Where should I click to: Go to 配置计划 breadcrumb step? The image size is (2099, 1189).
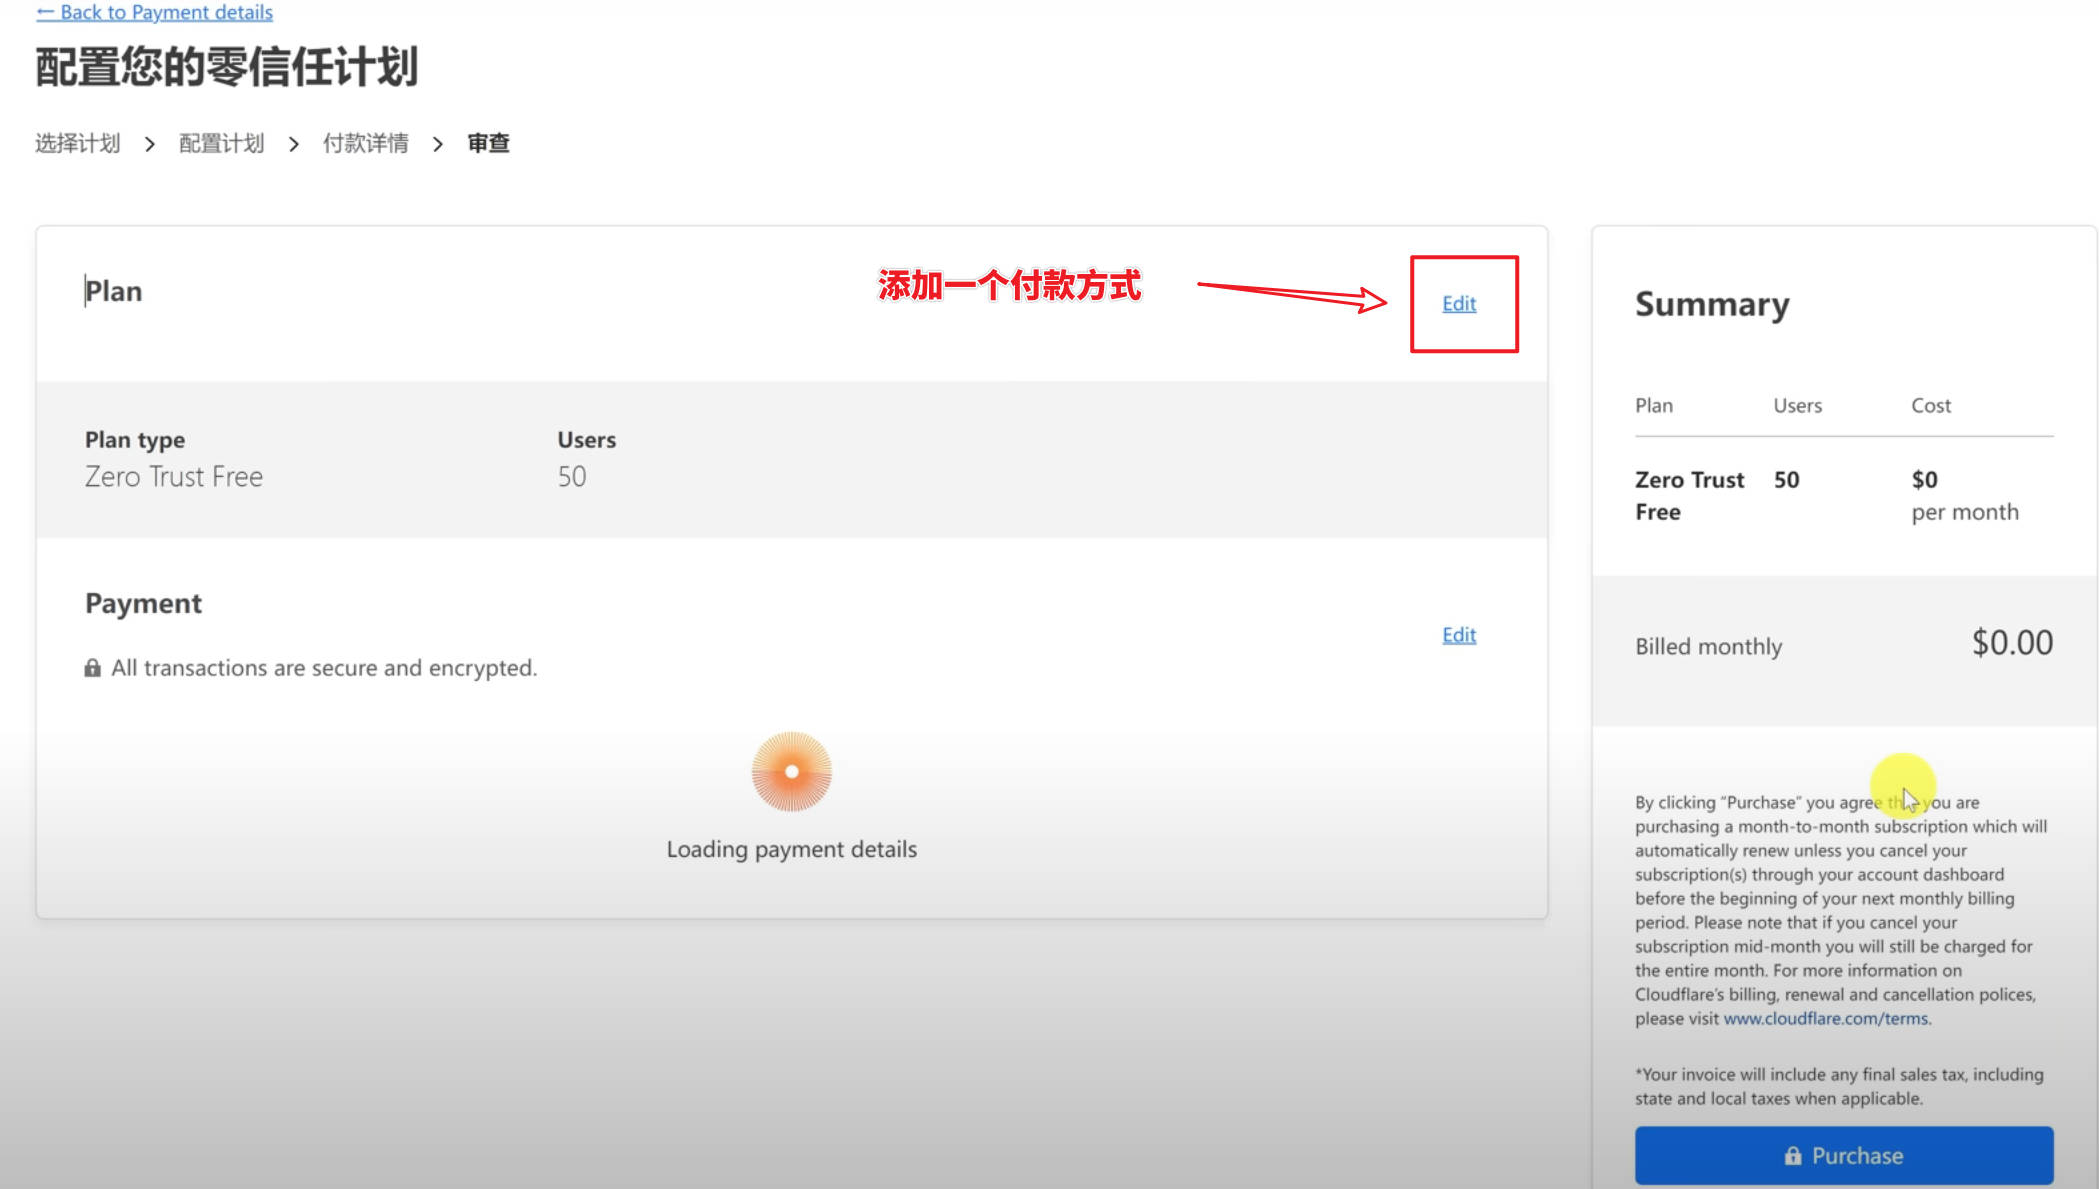pos(221,143)
